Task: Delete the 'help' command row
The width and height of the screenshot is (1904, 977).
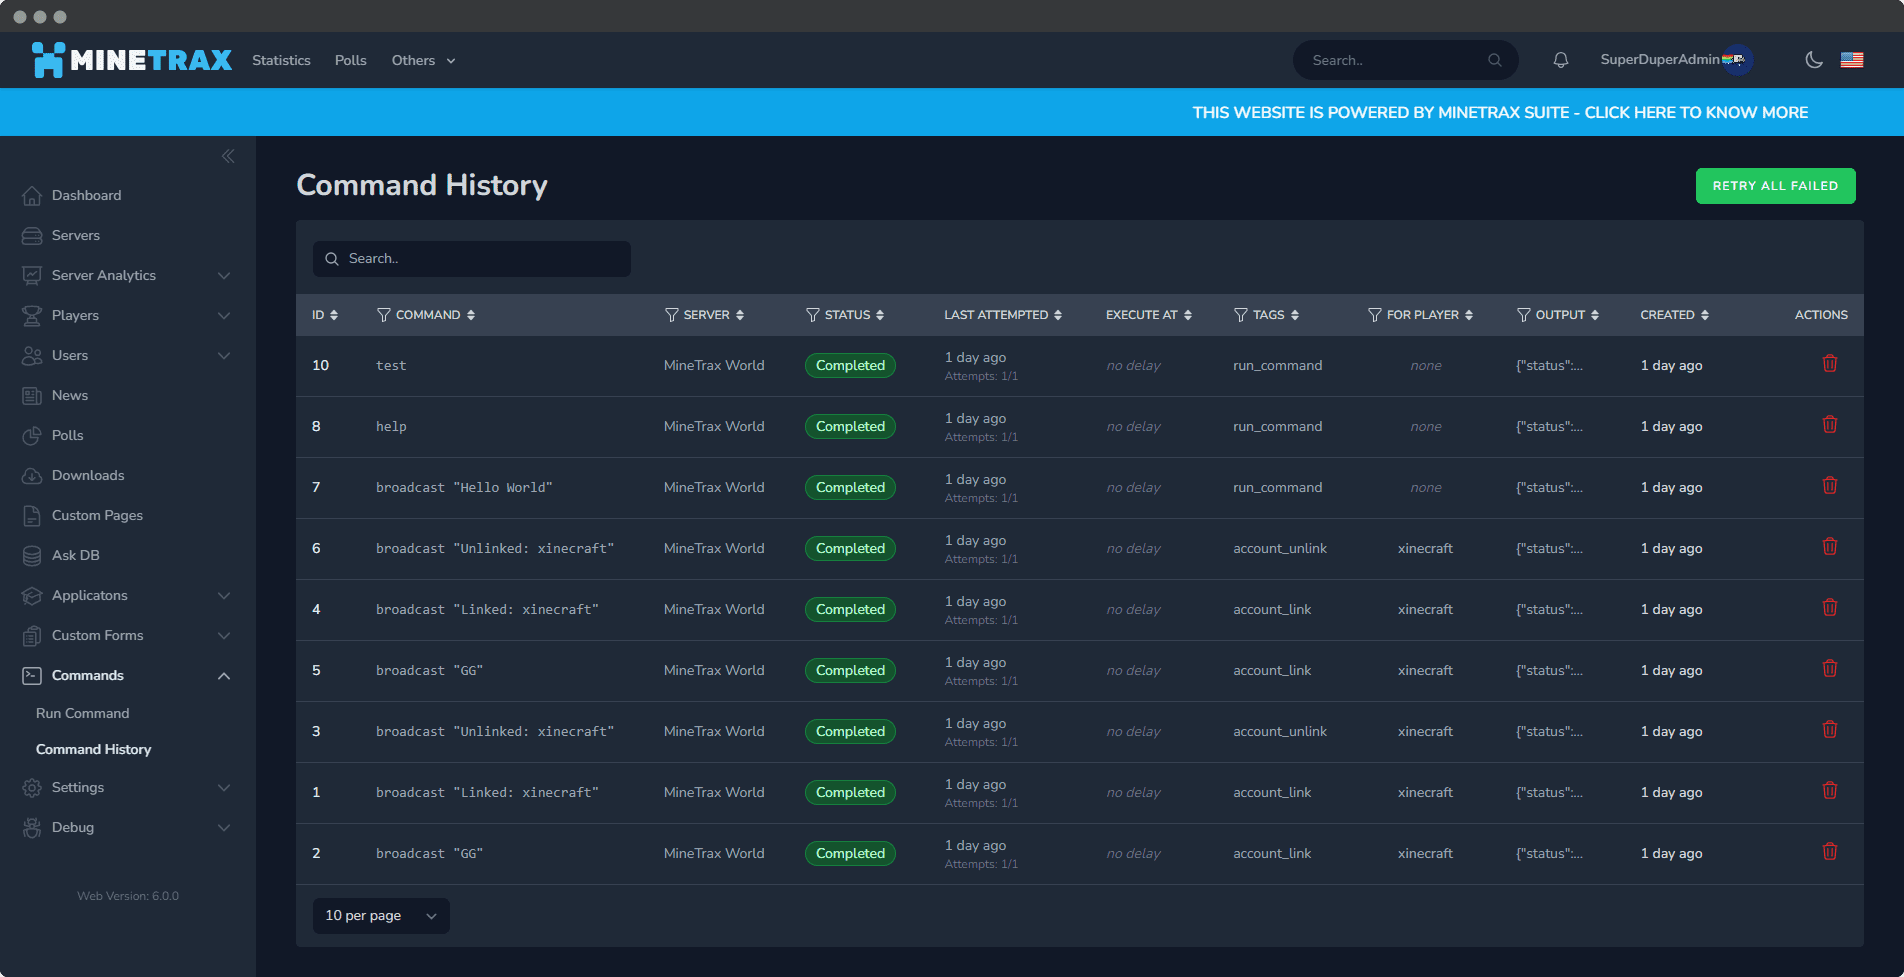Action: [1829, 425]
